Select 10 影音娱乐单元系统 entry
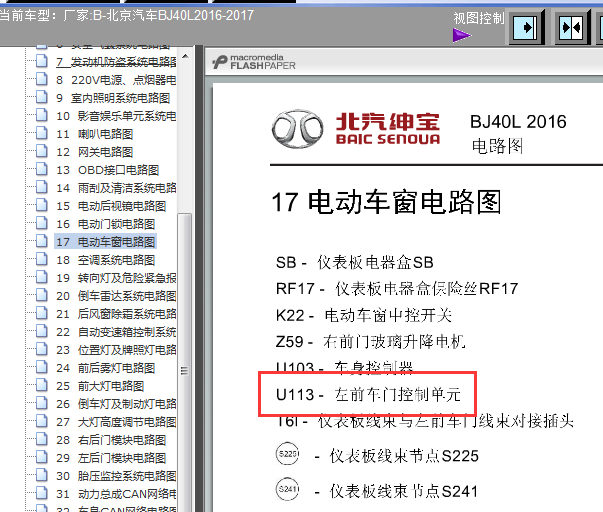Image resolution: width=603 pixels, height=512 pixels. coord(116,116)
